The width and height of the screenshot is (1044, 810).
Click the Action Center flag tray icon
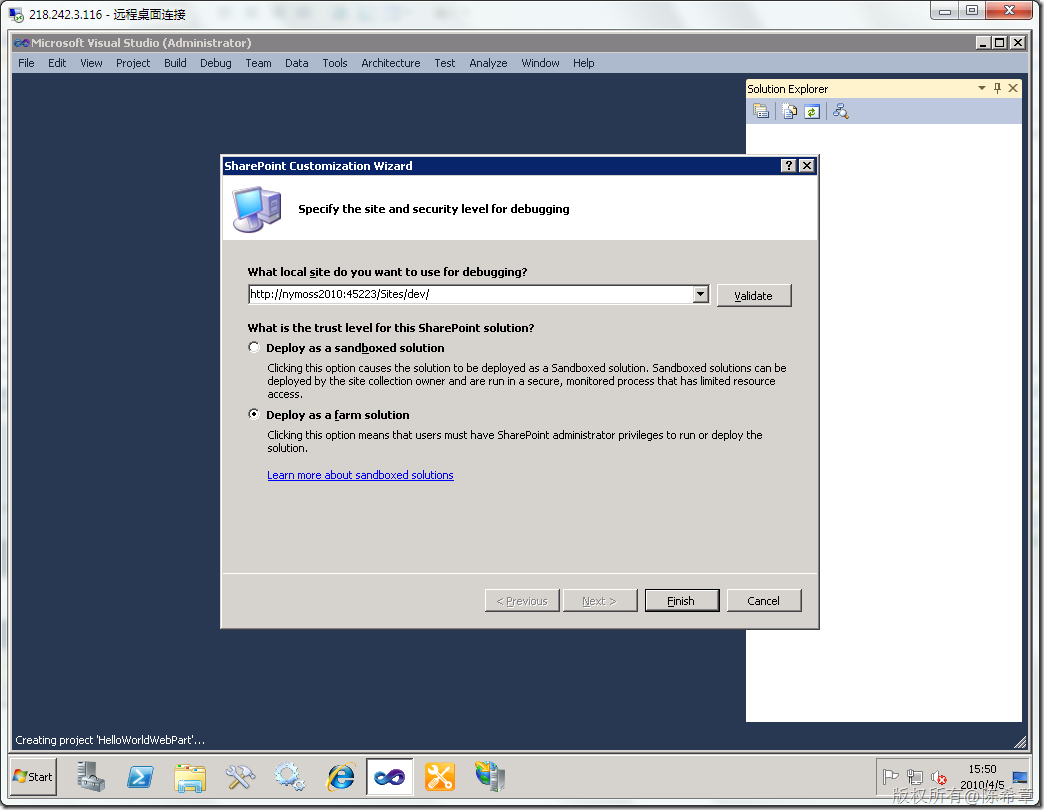(890, 777)
